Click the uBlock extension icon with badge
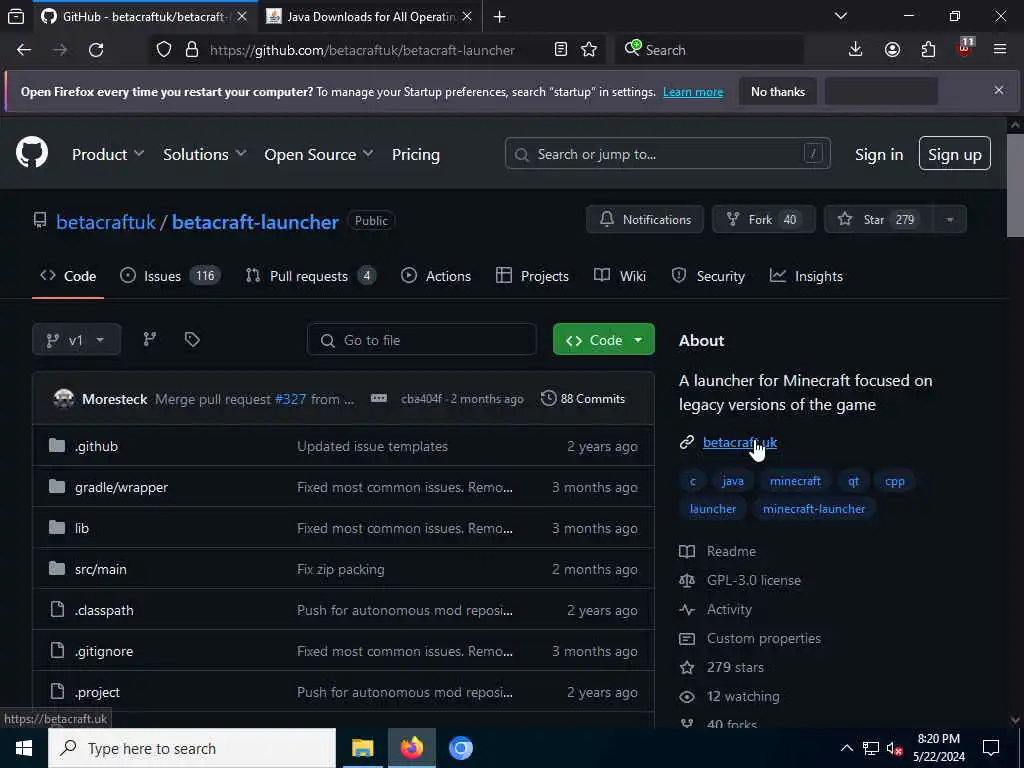1024x768 pixels. pyautogui.click(x=965, y=48)
